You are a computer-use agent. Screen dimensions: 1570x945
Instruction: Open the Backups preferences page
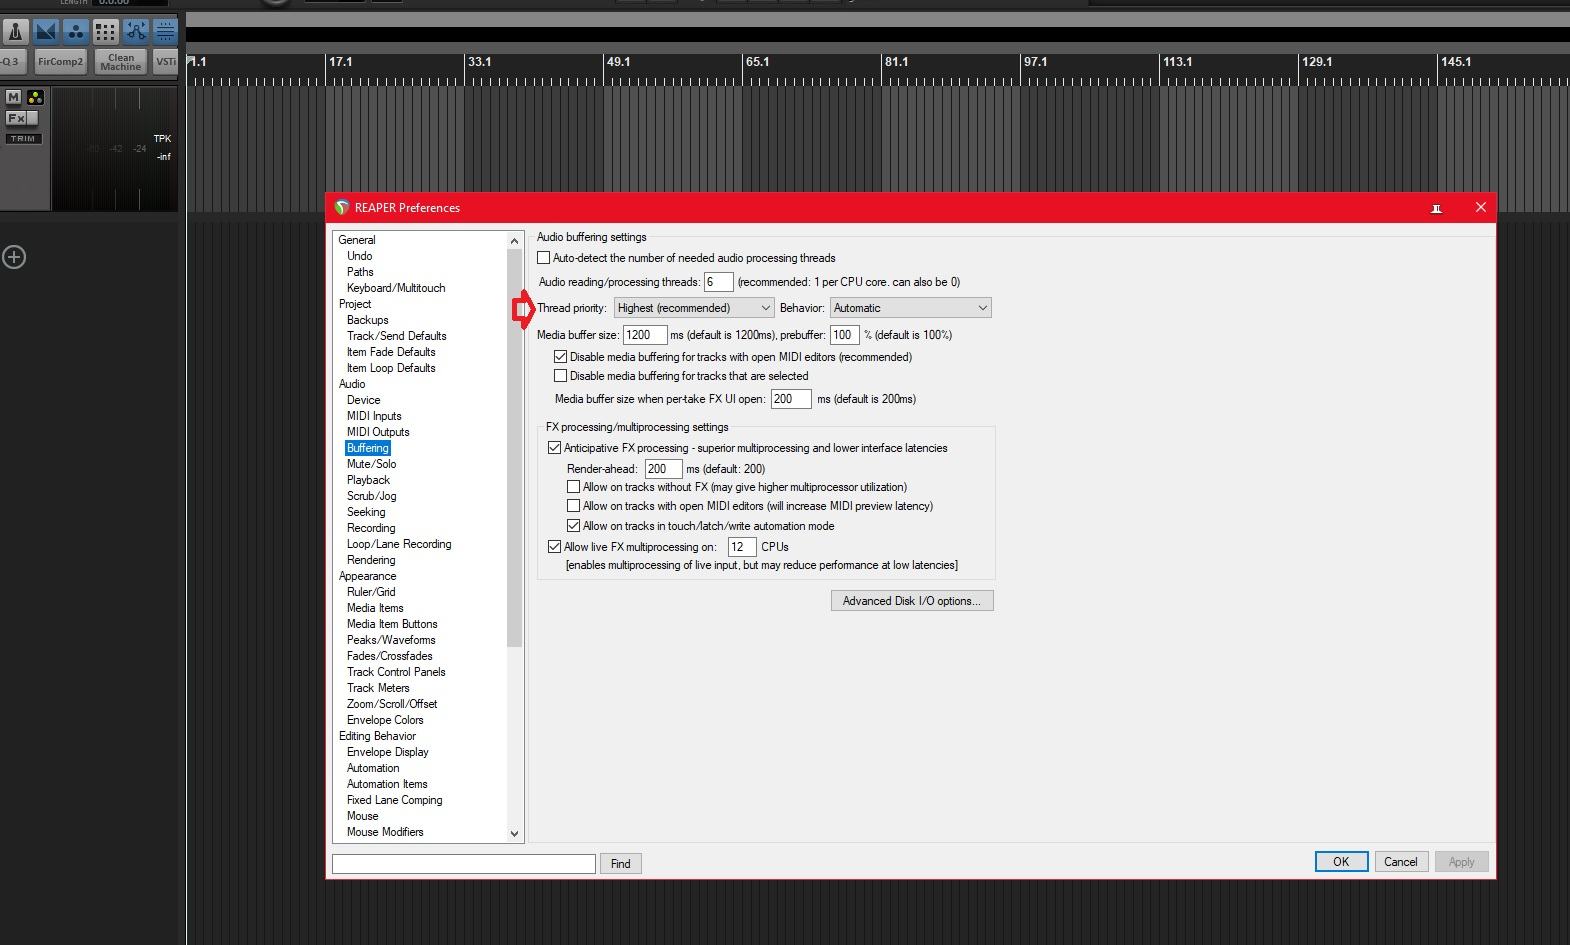[x=368, y=320]
